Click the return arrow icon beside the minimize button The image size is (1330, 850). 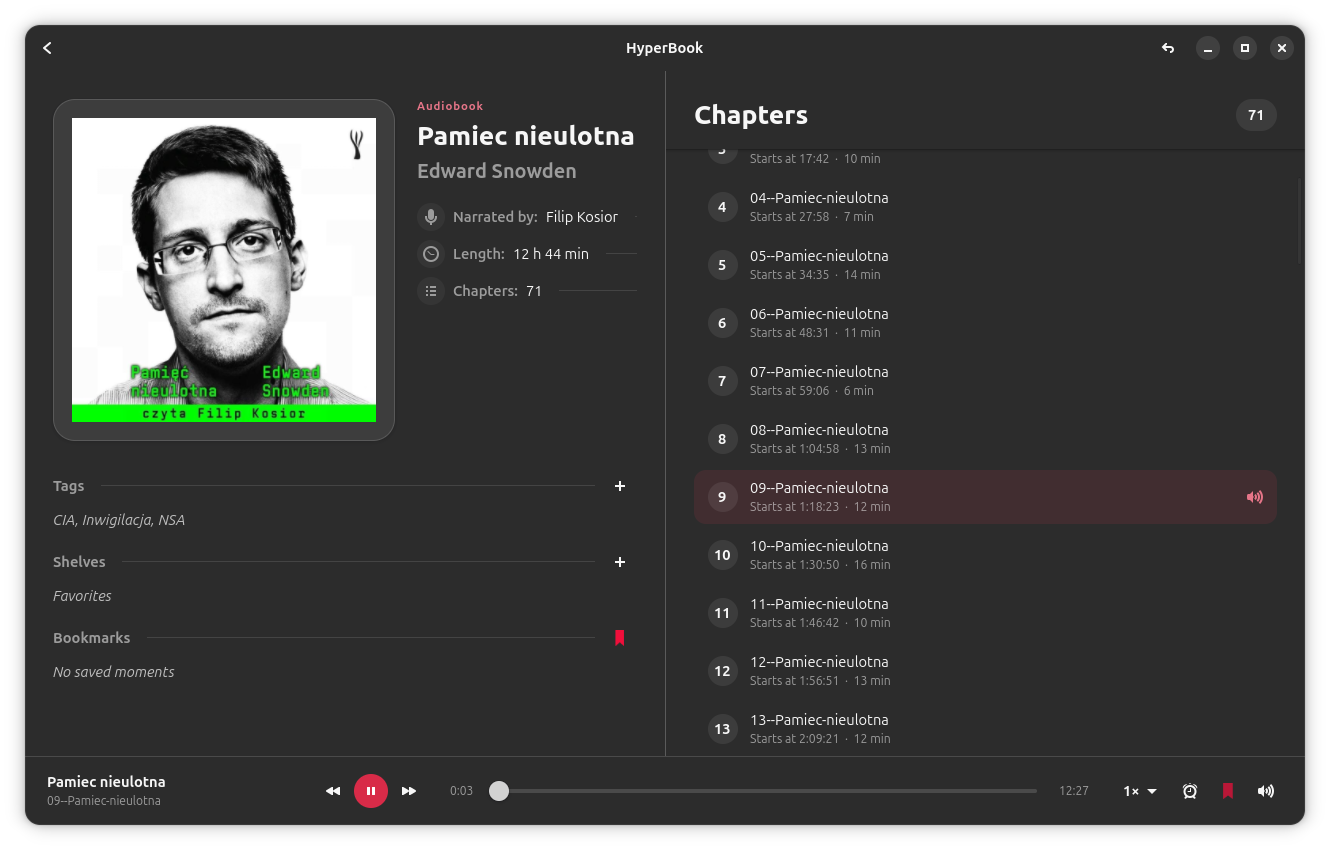(1168, 48)
